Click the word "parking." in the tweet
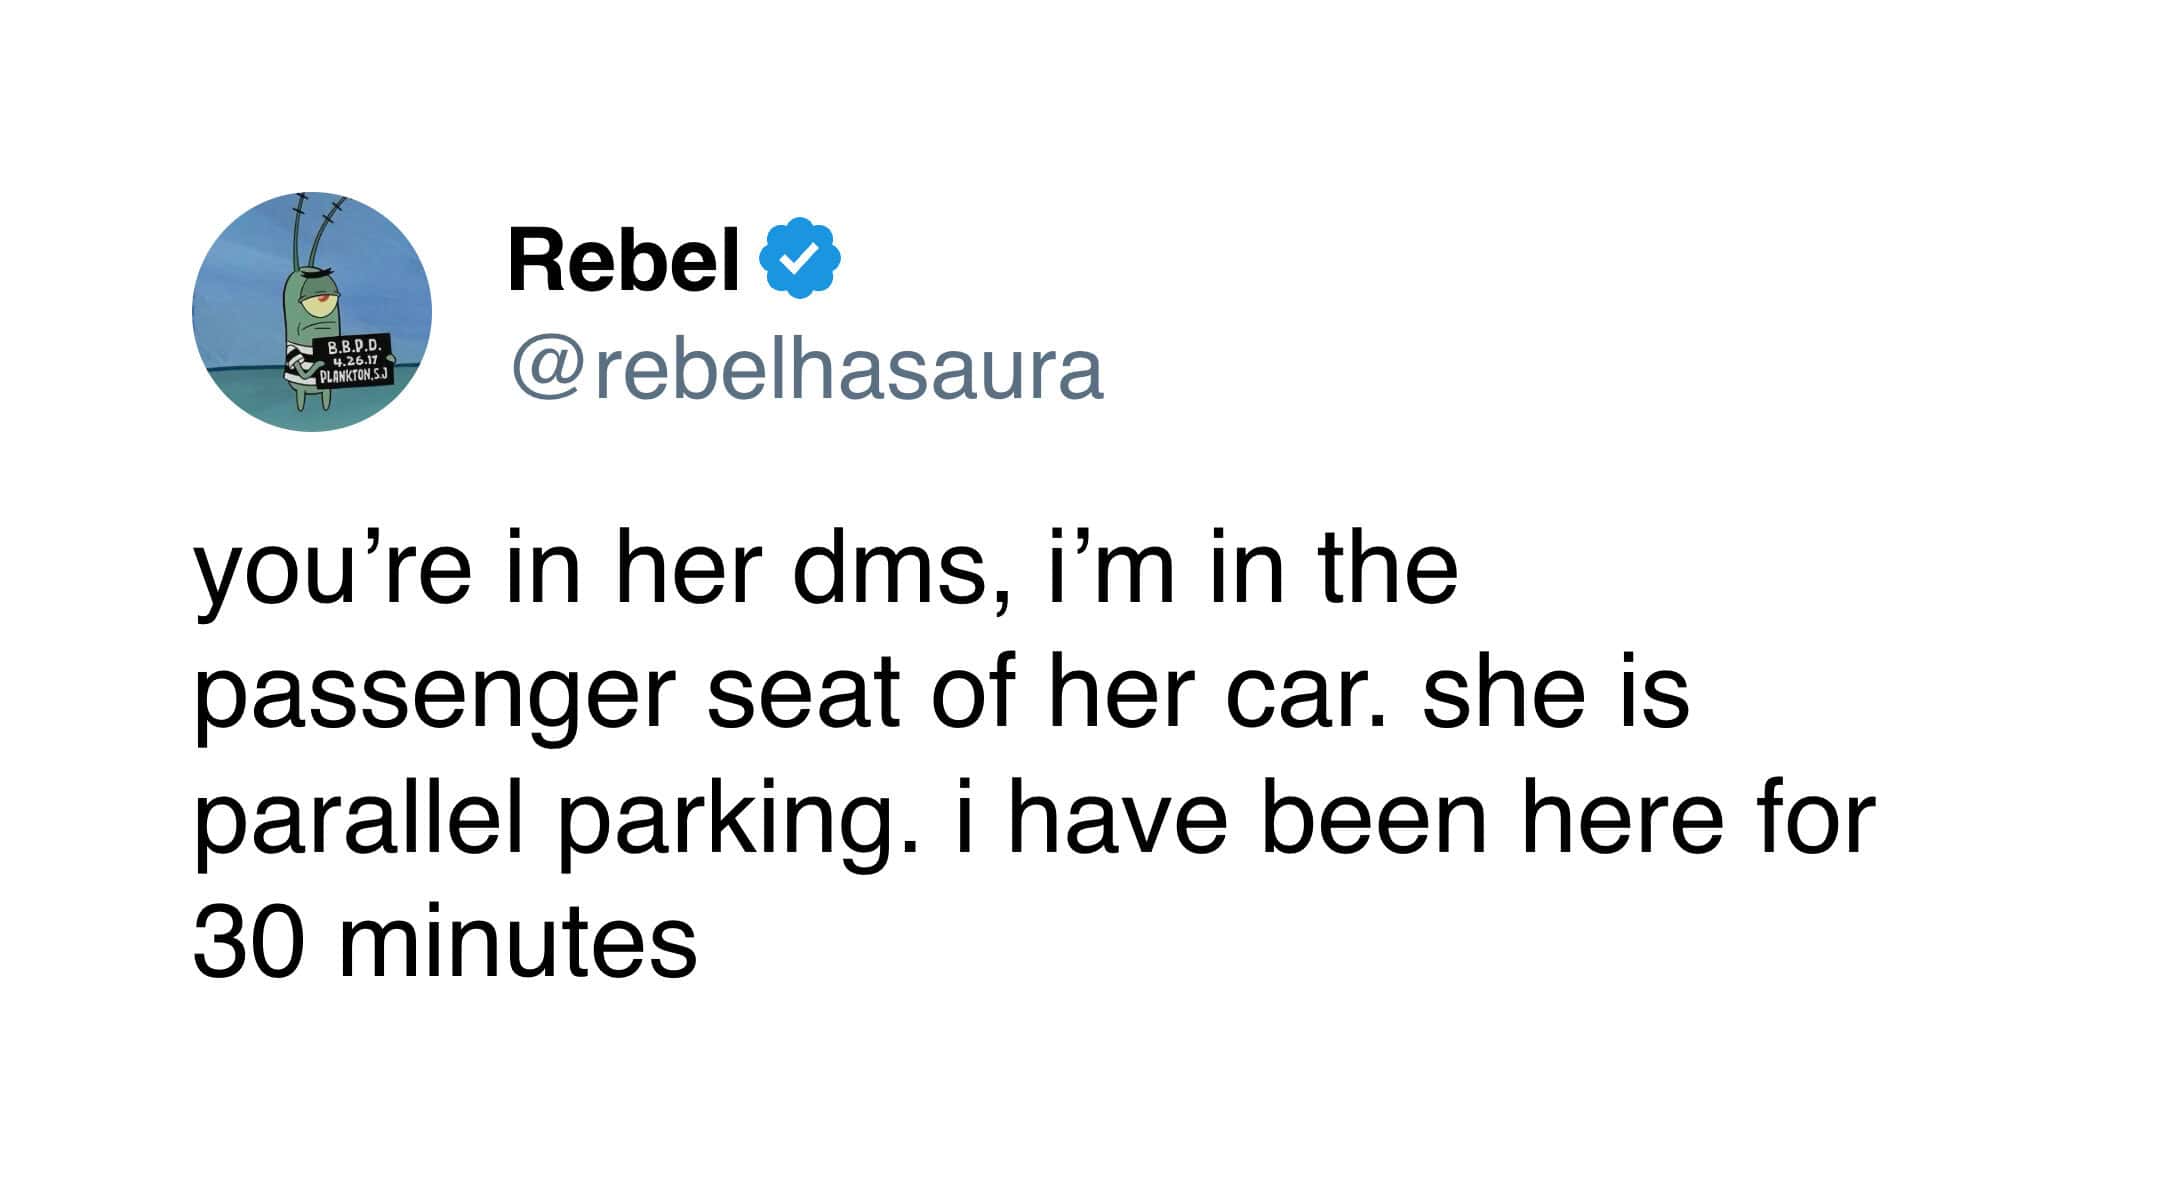Image resolution: width=2160 pixels, height=1196 pixels. click(737, 822)
